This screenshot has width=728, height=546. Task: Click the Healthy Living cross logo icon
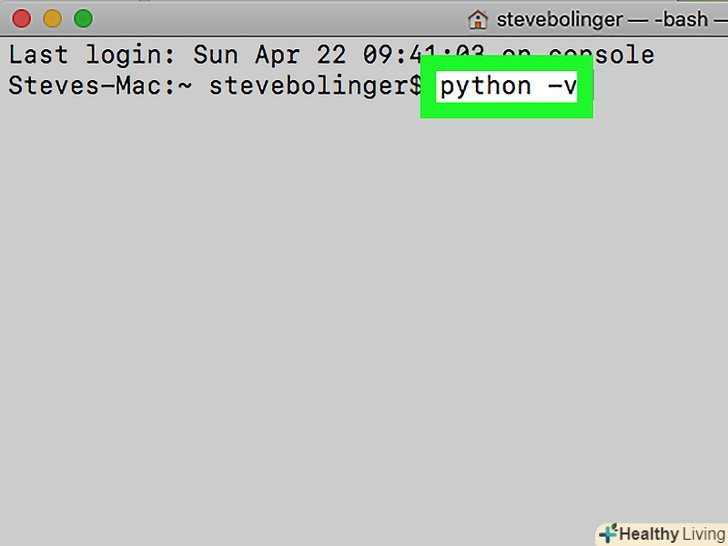[607, 533]
